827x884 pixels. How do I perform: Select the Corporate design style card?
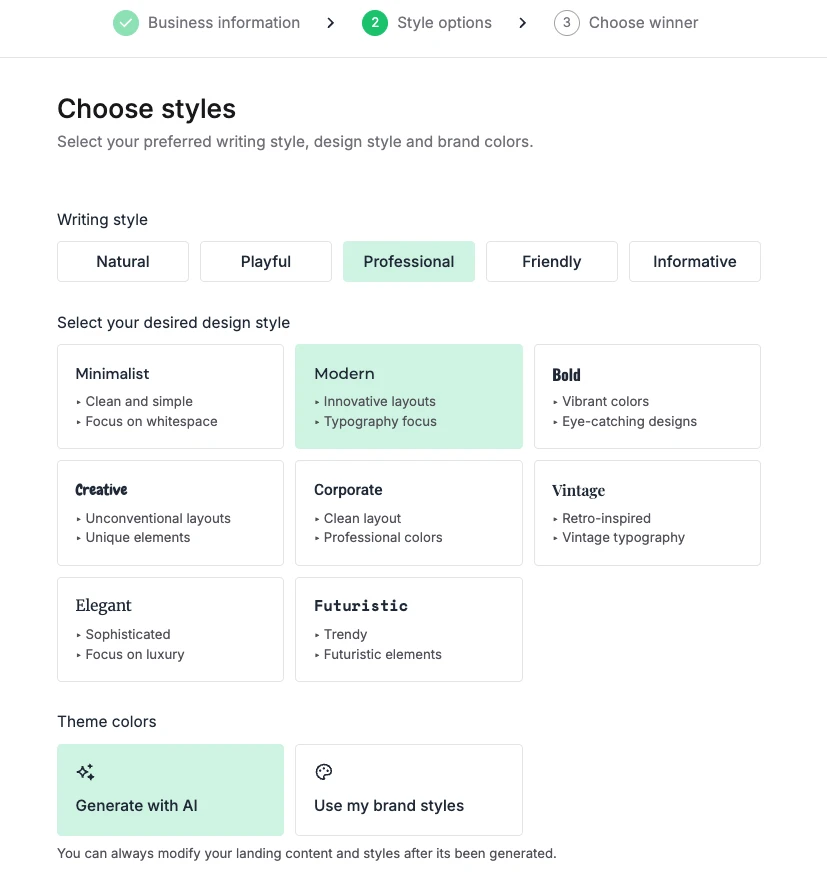(x=409, y=512)
